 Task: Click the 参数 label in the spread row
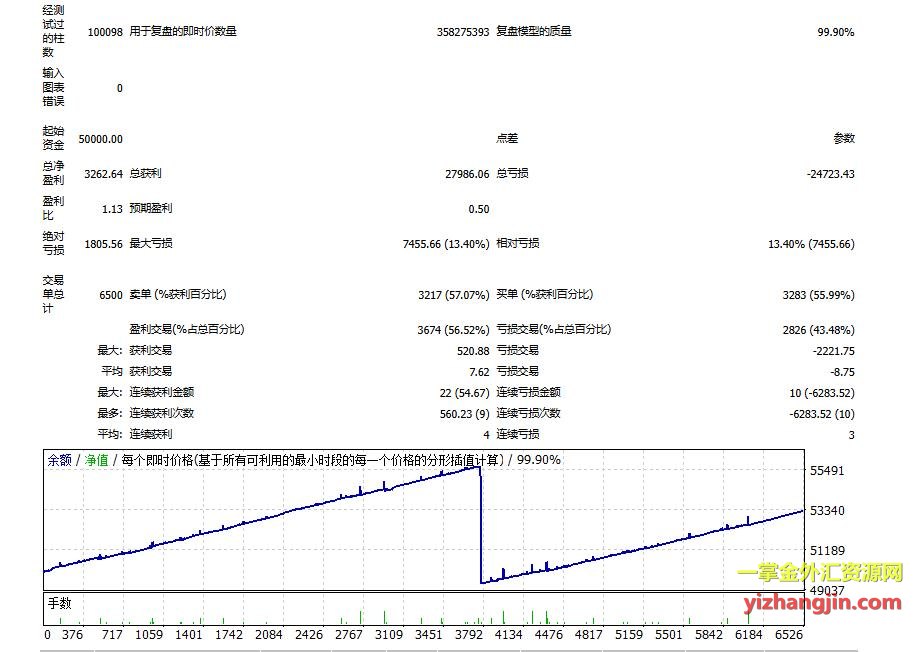tap(844, 139)
